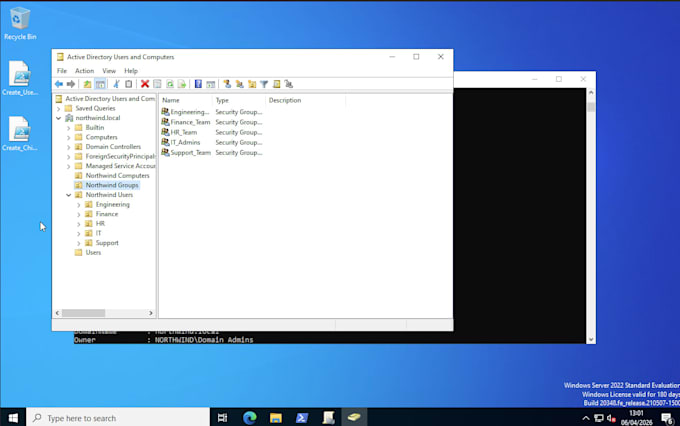Click the tree pane horizontal scrollbar thumb
Screen dimensions: 680x426
pyautogui.click(x=83, y=313)
